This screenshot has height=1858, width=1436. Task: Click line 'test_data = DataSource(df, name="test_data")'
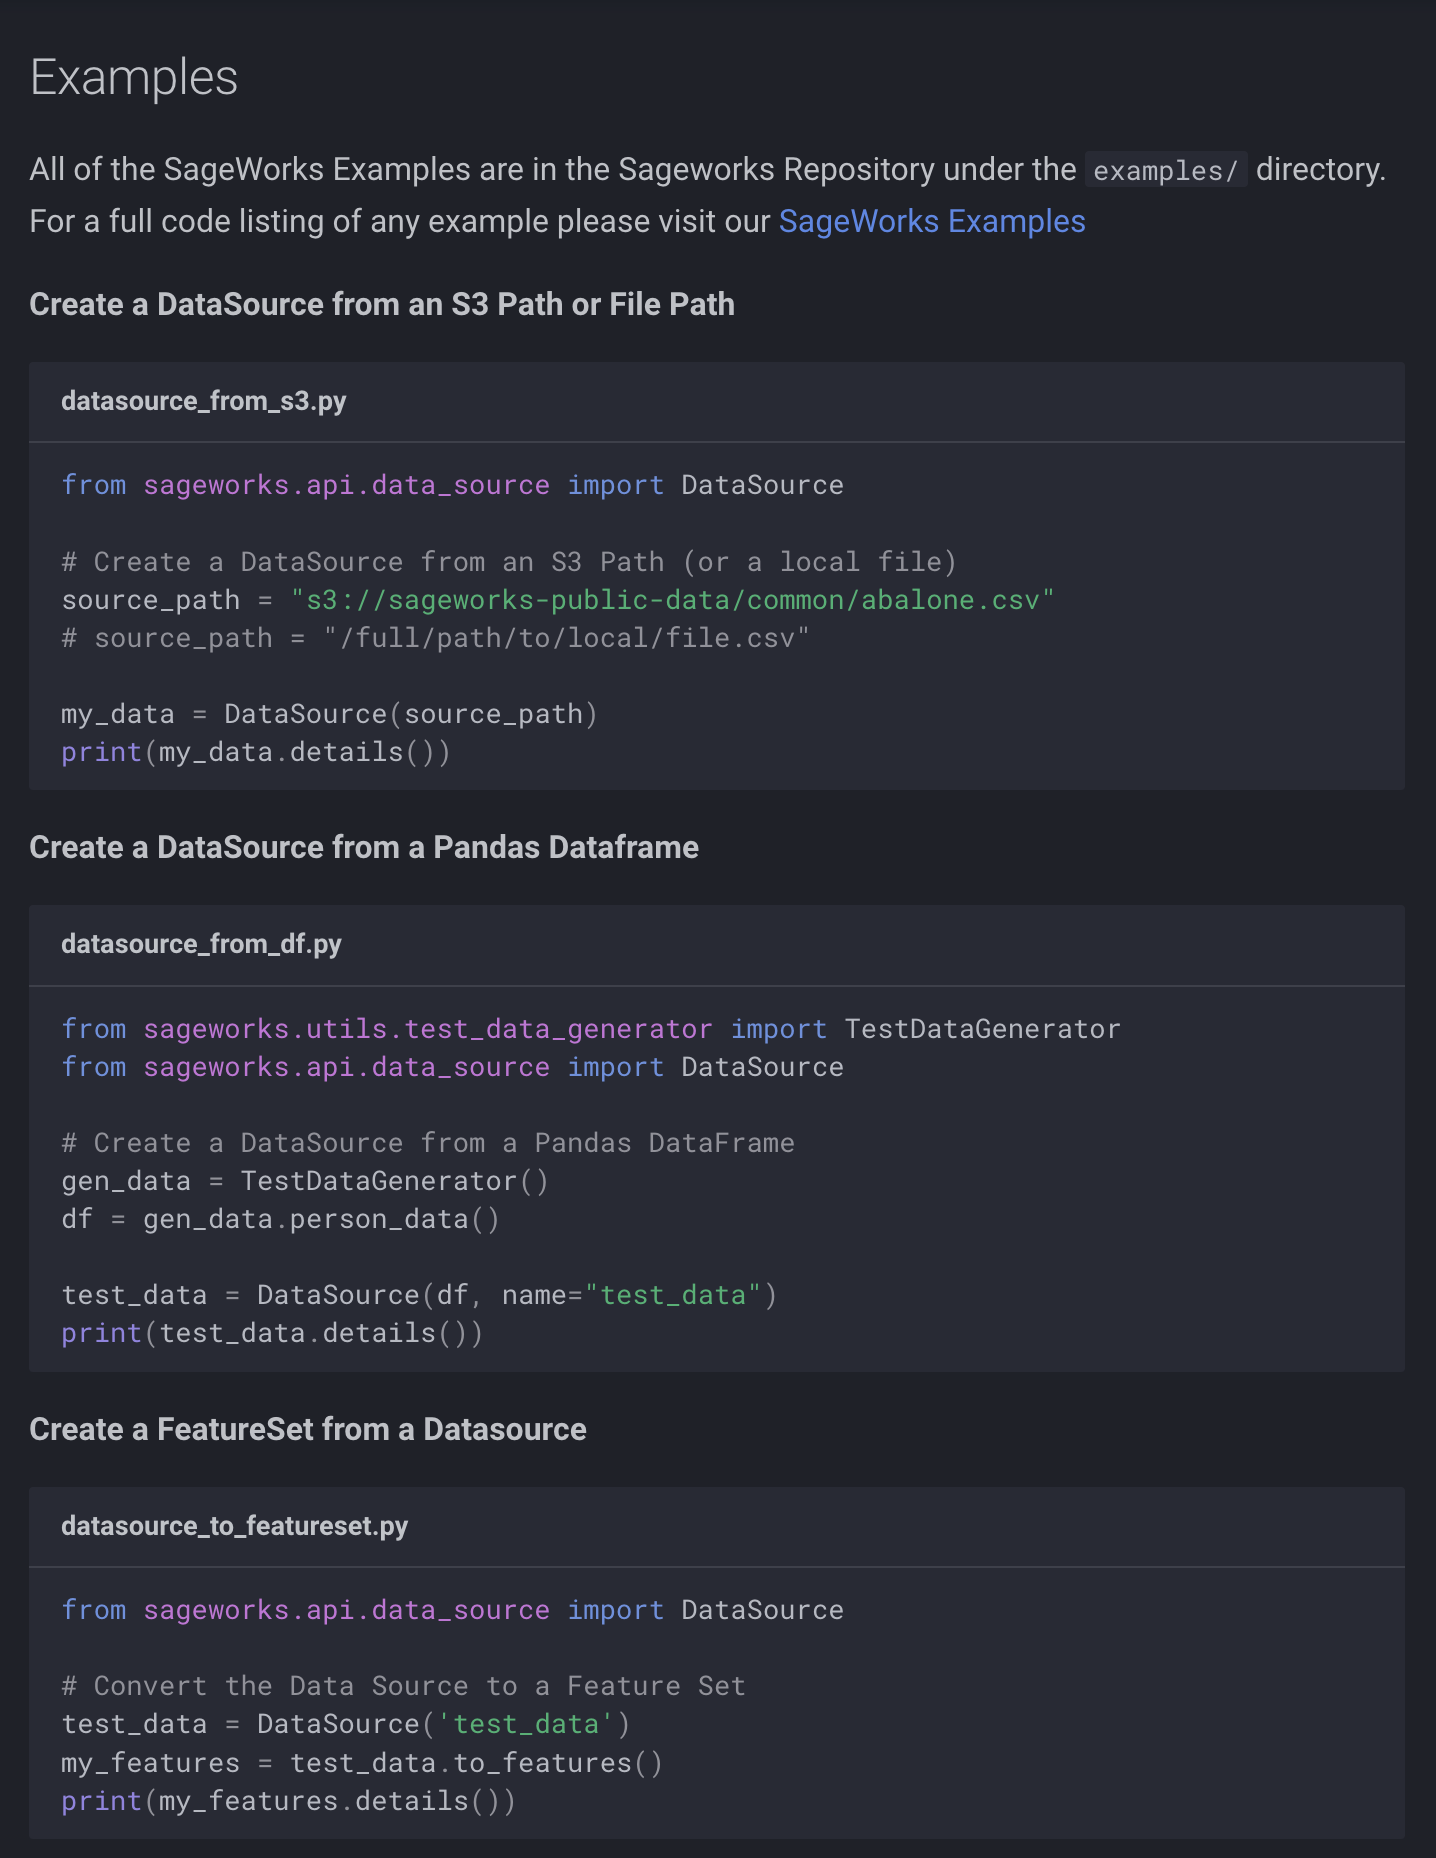click(x=419, y=1295)
